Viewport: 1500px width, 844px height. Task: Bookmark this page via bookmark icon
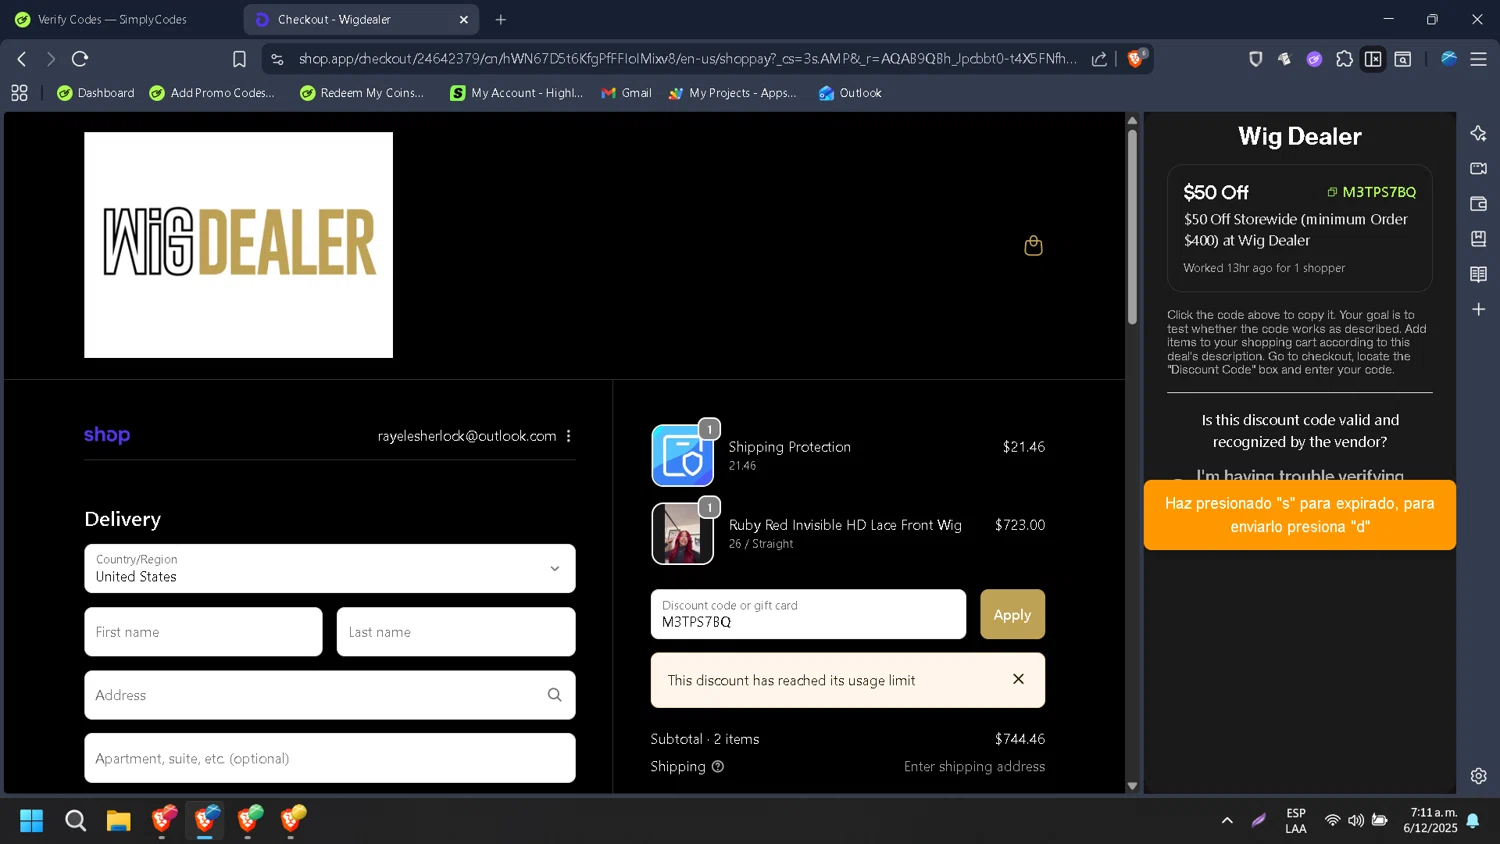click(239, 59)
